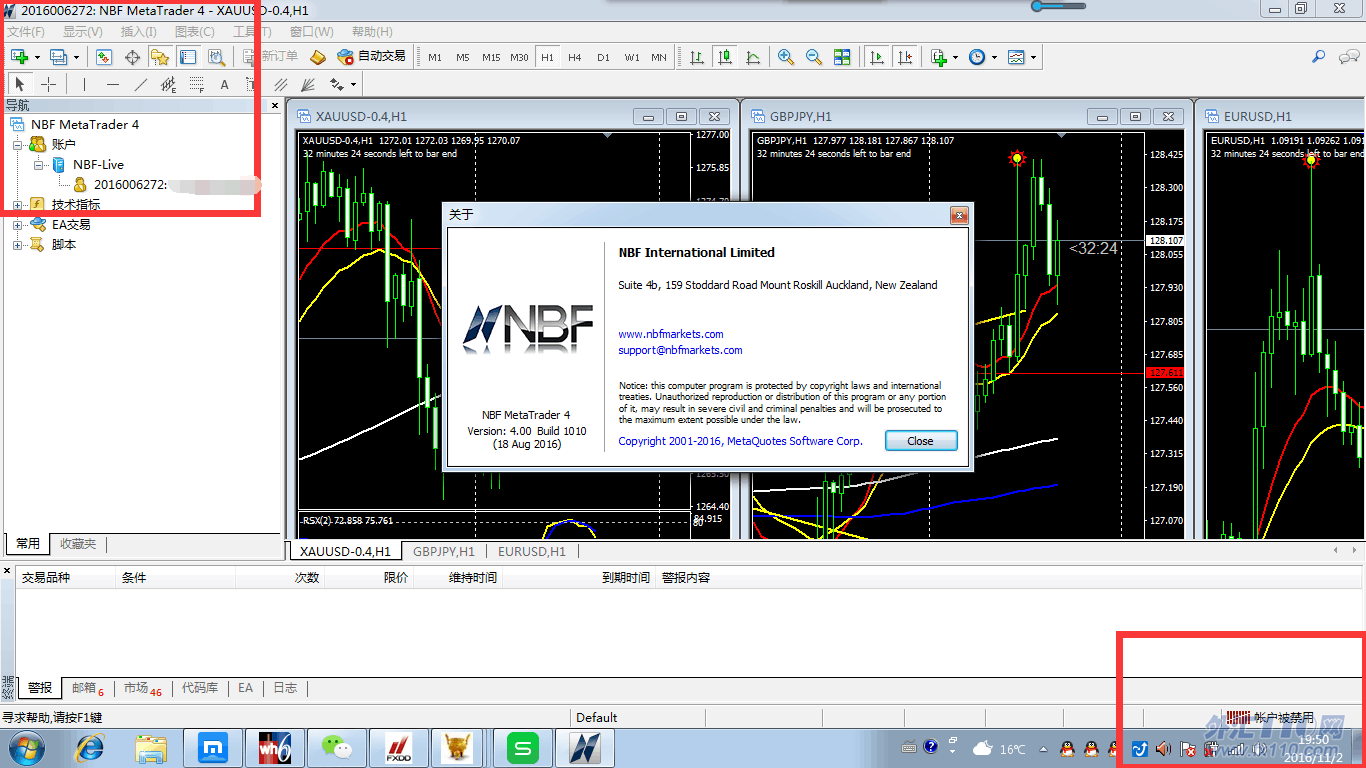Viewport: 1366px width, 768px height.
Task: Toggle the Market Watch window icon
Action: tap(105, 57)
